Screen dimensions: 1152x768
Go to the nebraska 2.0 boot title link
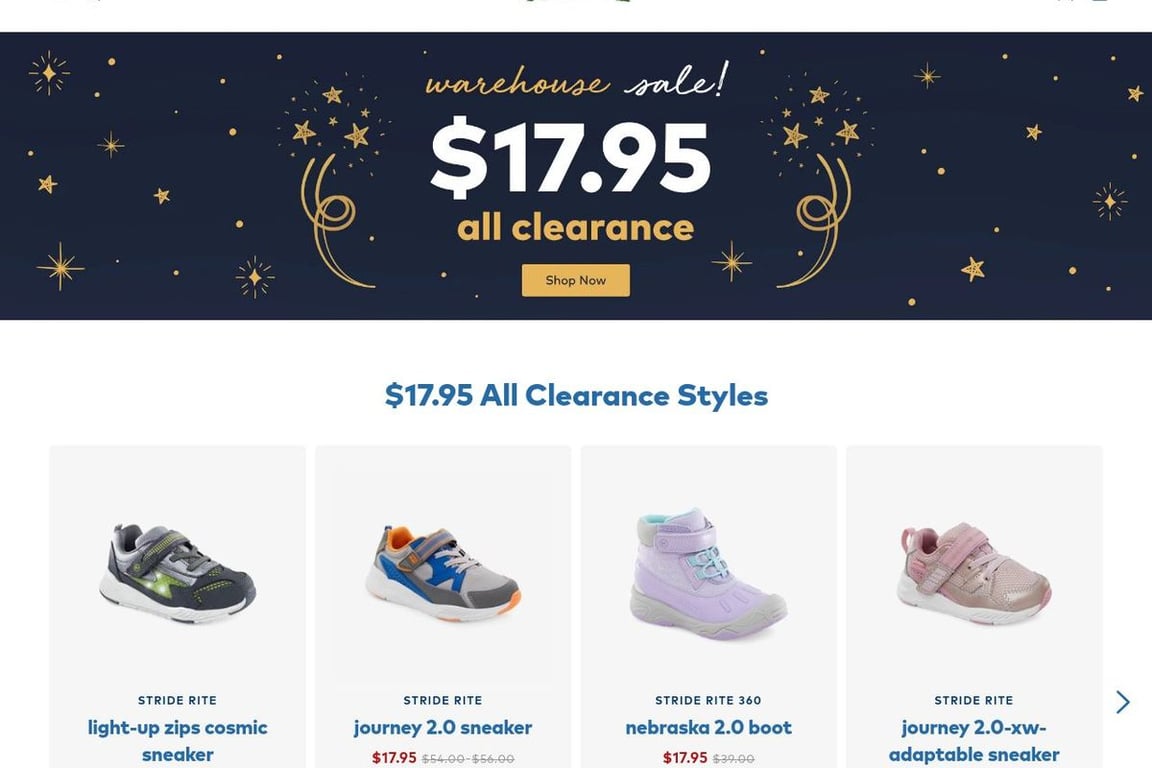click(x=708, y=727)
